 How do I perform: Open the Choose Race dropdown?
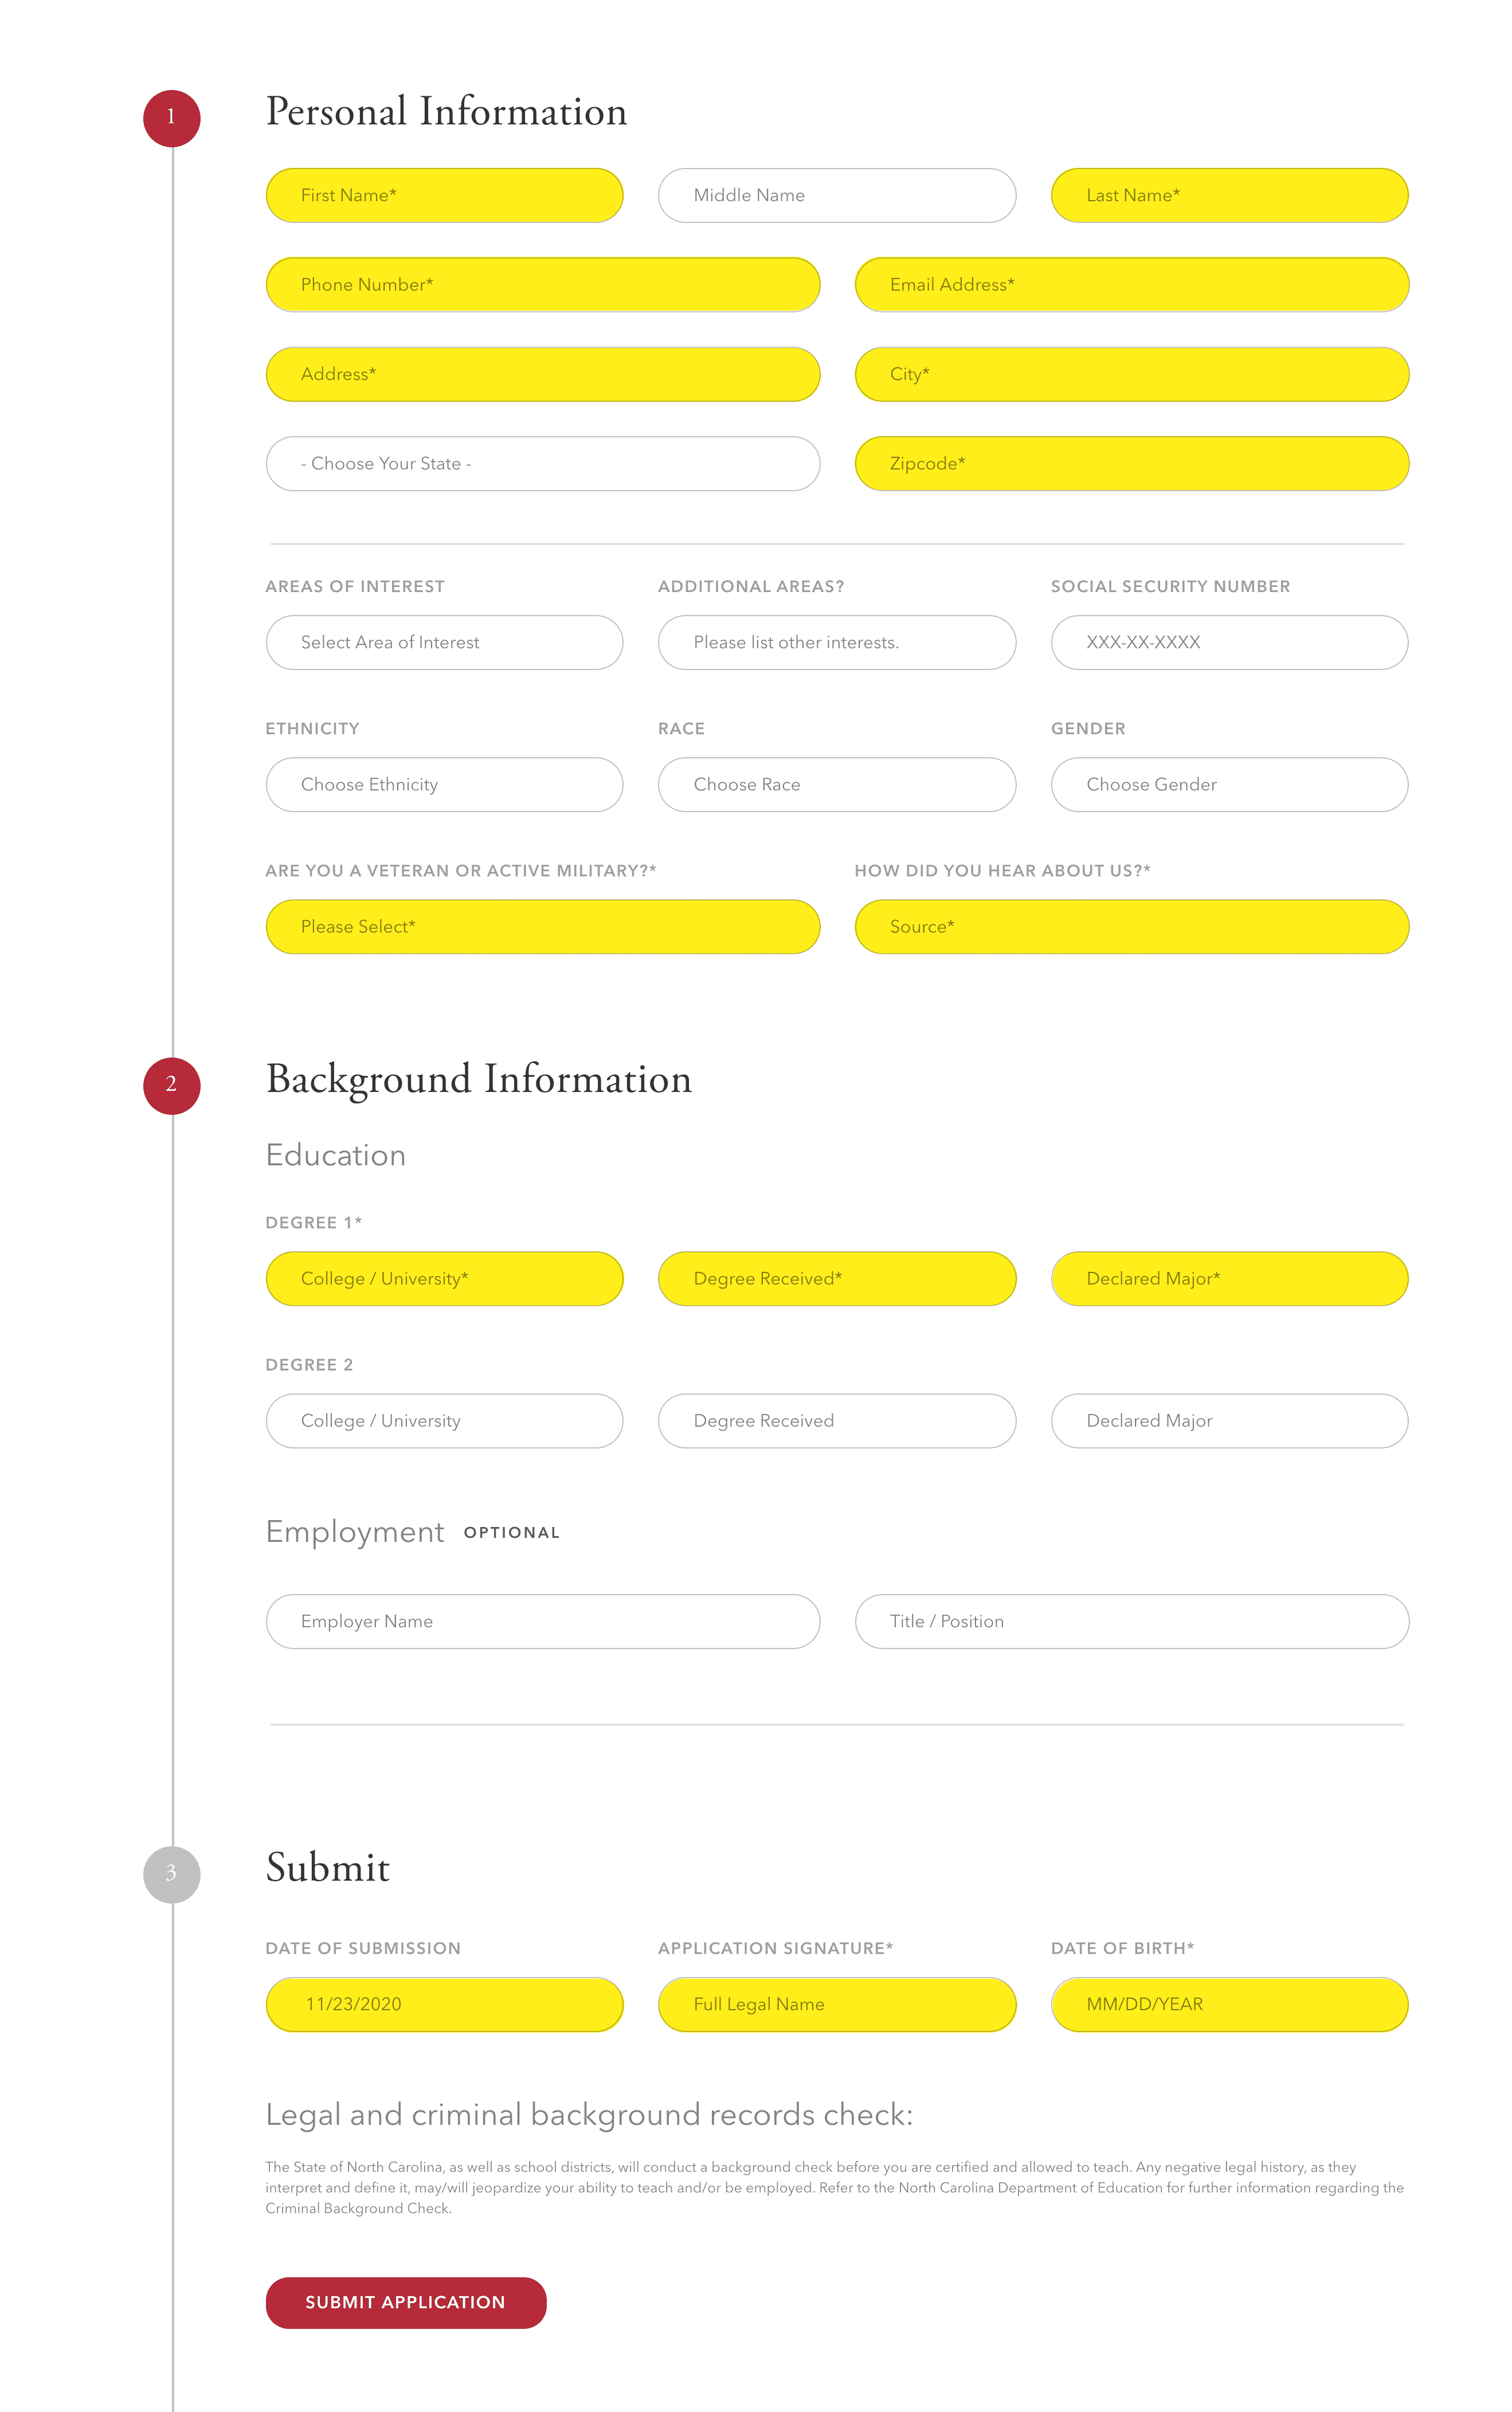836,785
